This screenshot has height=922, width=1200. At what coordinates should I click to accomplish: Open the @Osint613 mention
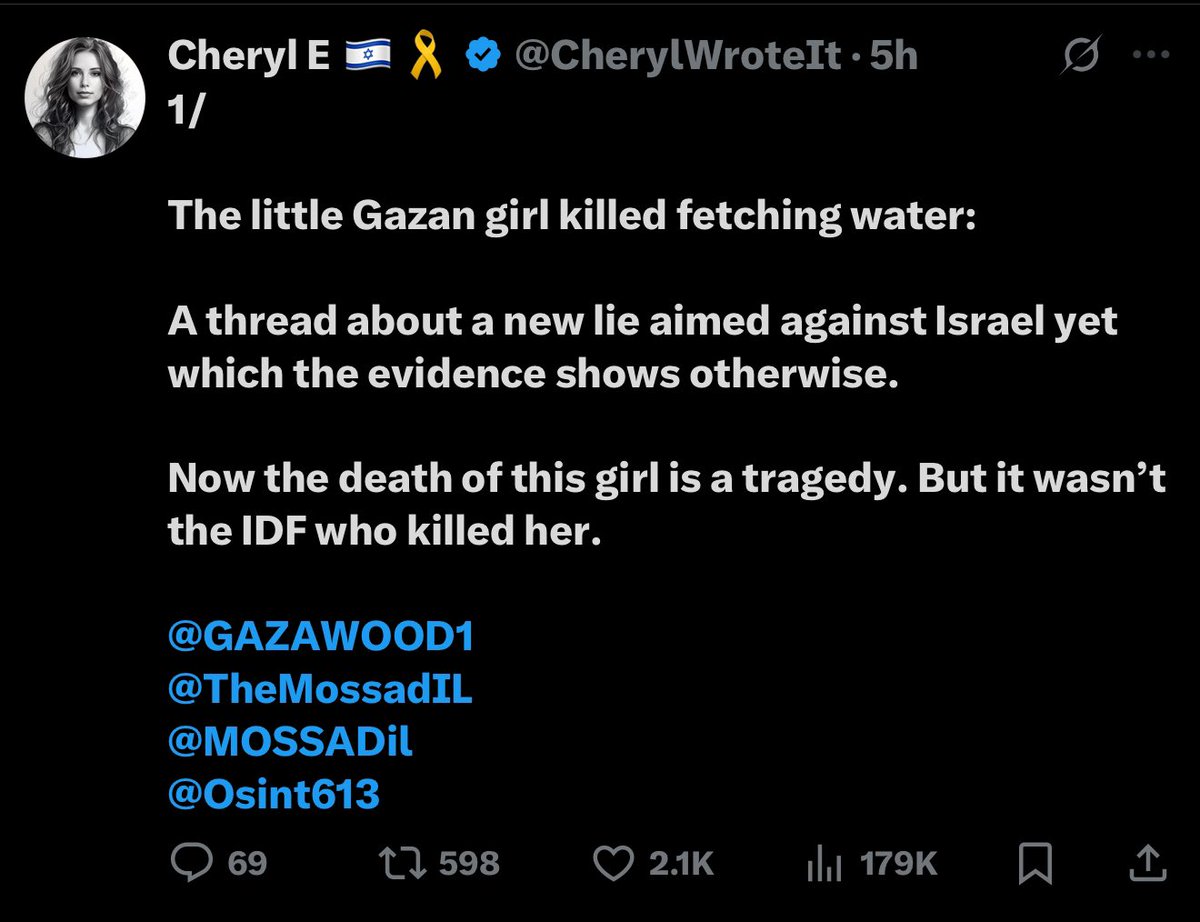(274, 795)
